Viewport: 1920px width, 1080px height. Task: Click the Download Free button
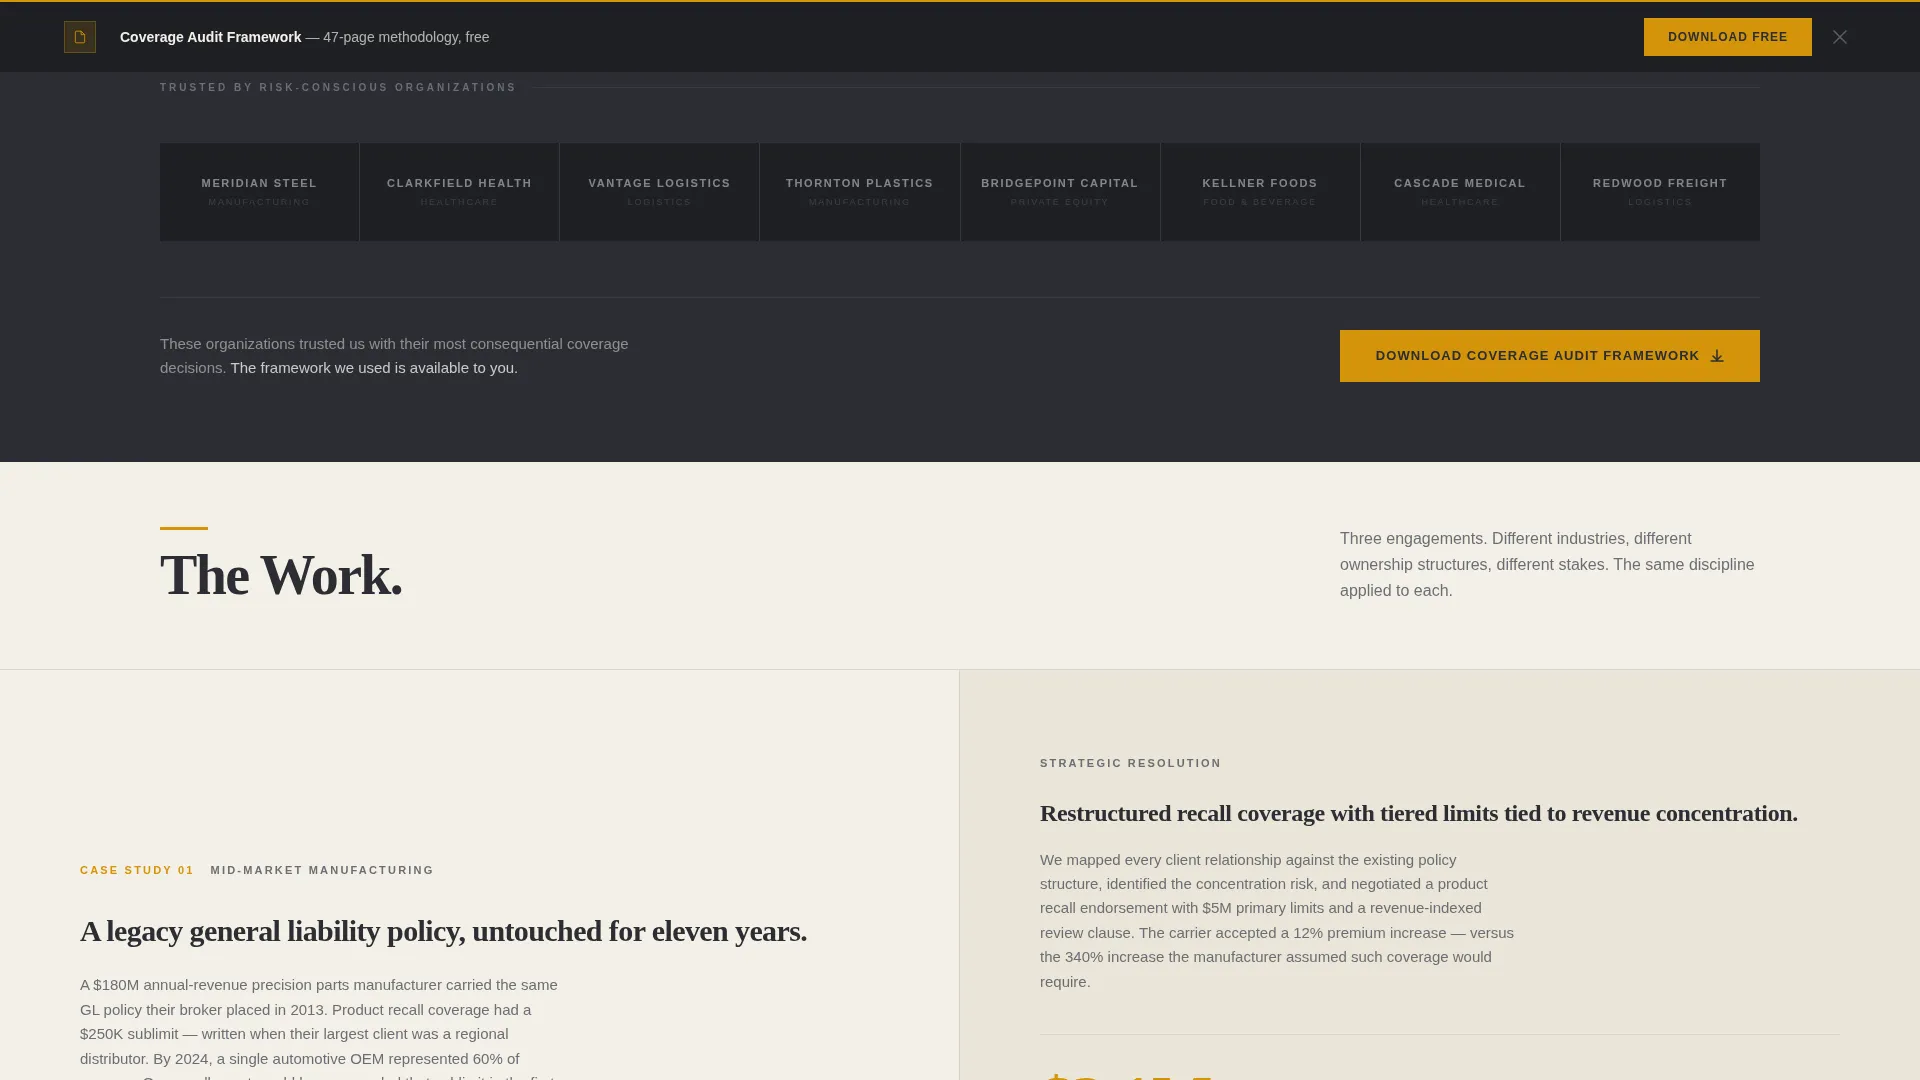tap(1727, 37)
